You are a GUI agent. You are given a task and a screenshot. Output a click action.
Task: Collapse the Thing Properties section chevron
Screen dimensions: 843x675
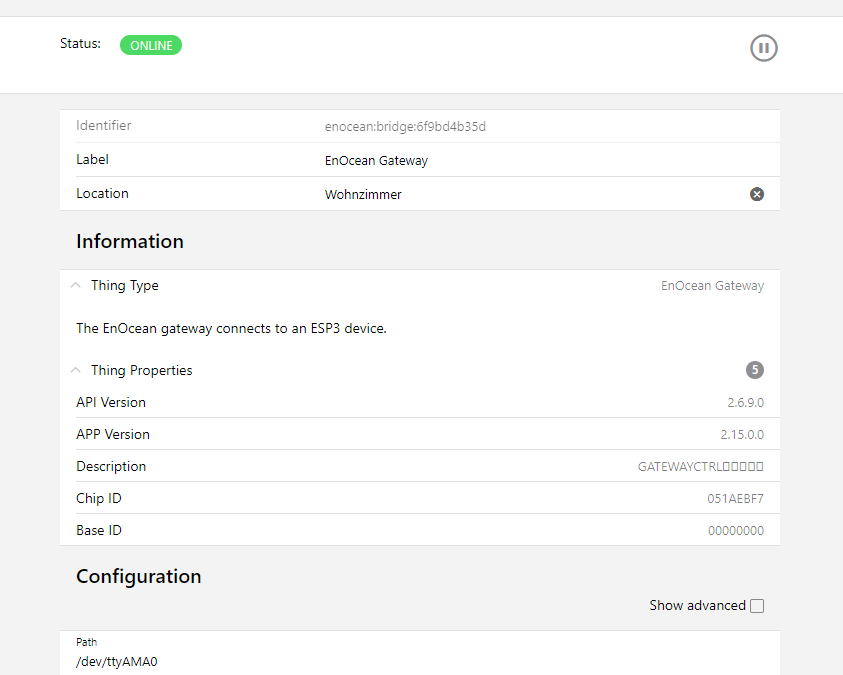[76, 371]
